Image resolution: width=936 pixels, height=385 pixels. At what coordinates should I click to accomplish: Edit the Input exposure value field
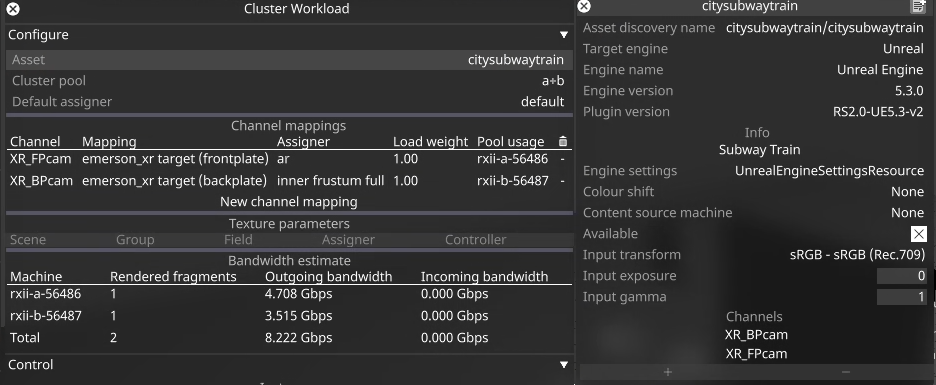(x=901, y=276)
